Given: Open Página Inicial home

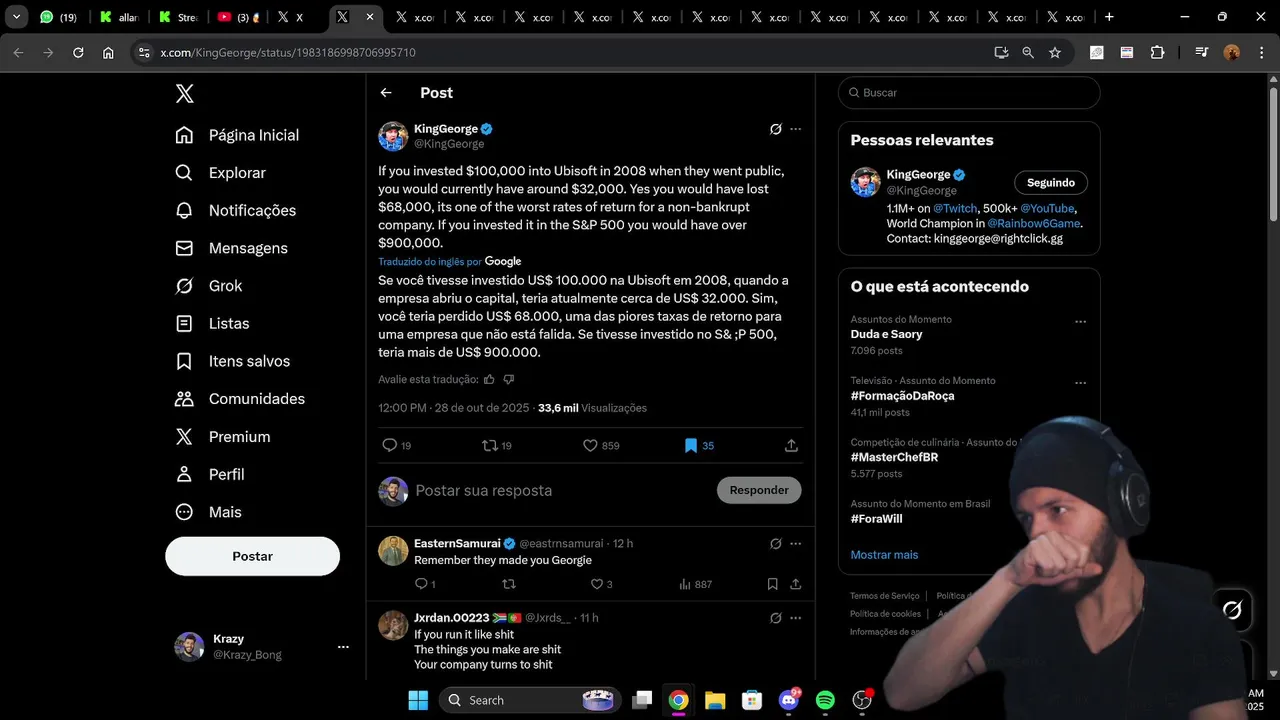Looking at the screenshot, I should 237,135.
